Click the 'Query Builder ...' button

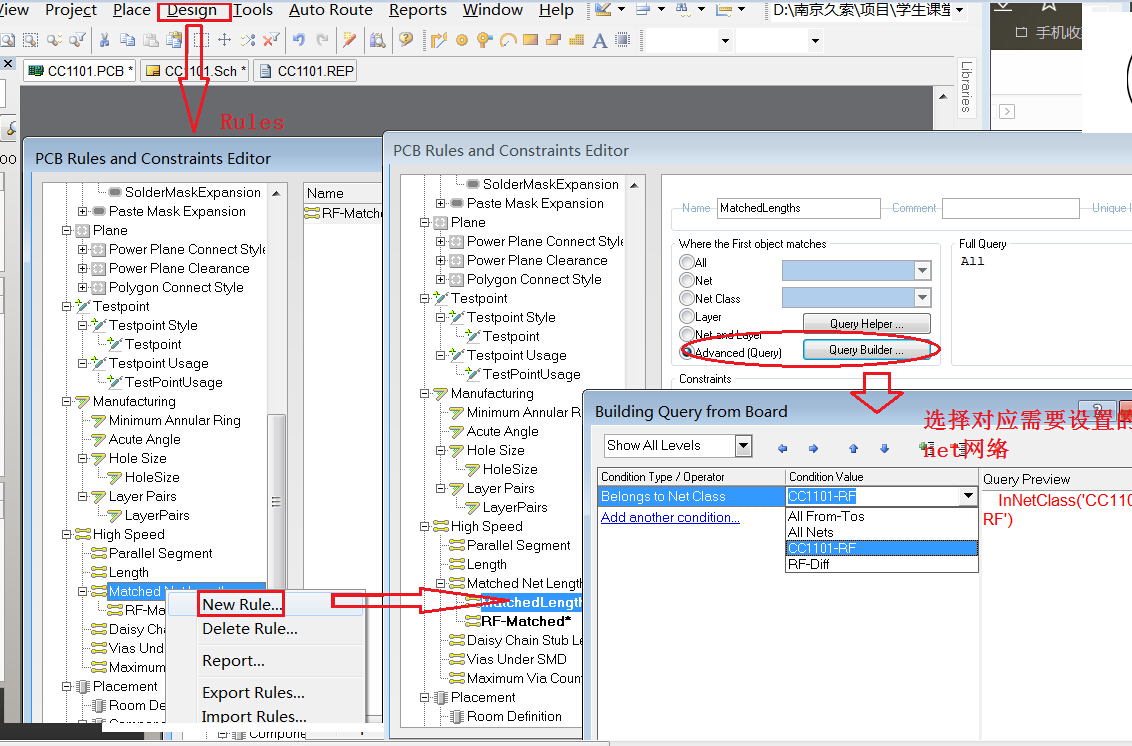tap(866, 350)
